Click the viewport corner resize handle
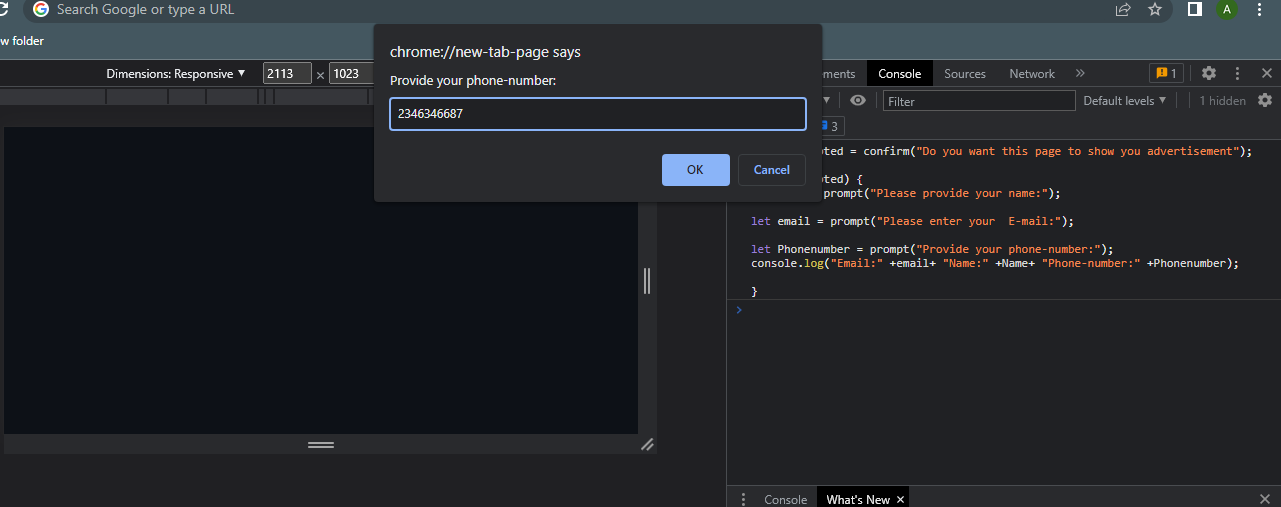The image size is (1281, 507). click(647, 444)
